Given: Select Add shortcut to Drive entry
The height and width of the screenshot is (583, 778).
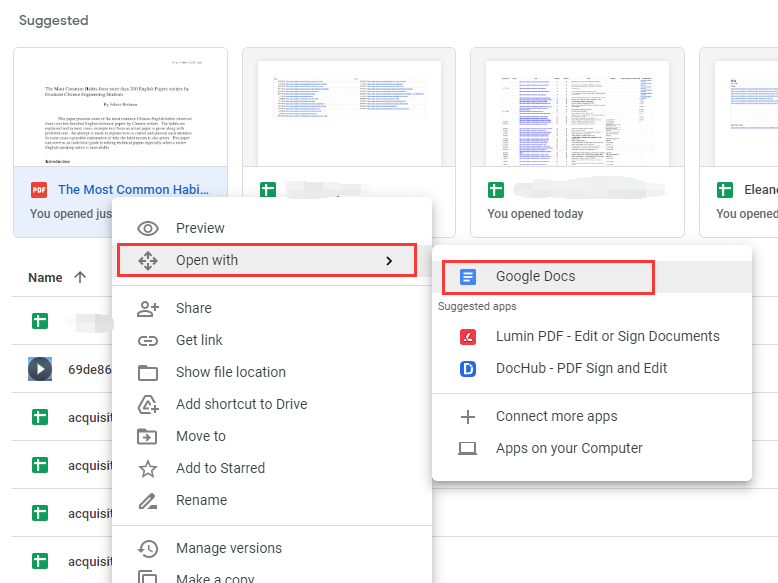Looking at the screenshot, I should (x=272, y=404).
